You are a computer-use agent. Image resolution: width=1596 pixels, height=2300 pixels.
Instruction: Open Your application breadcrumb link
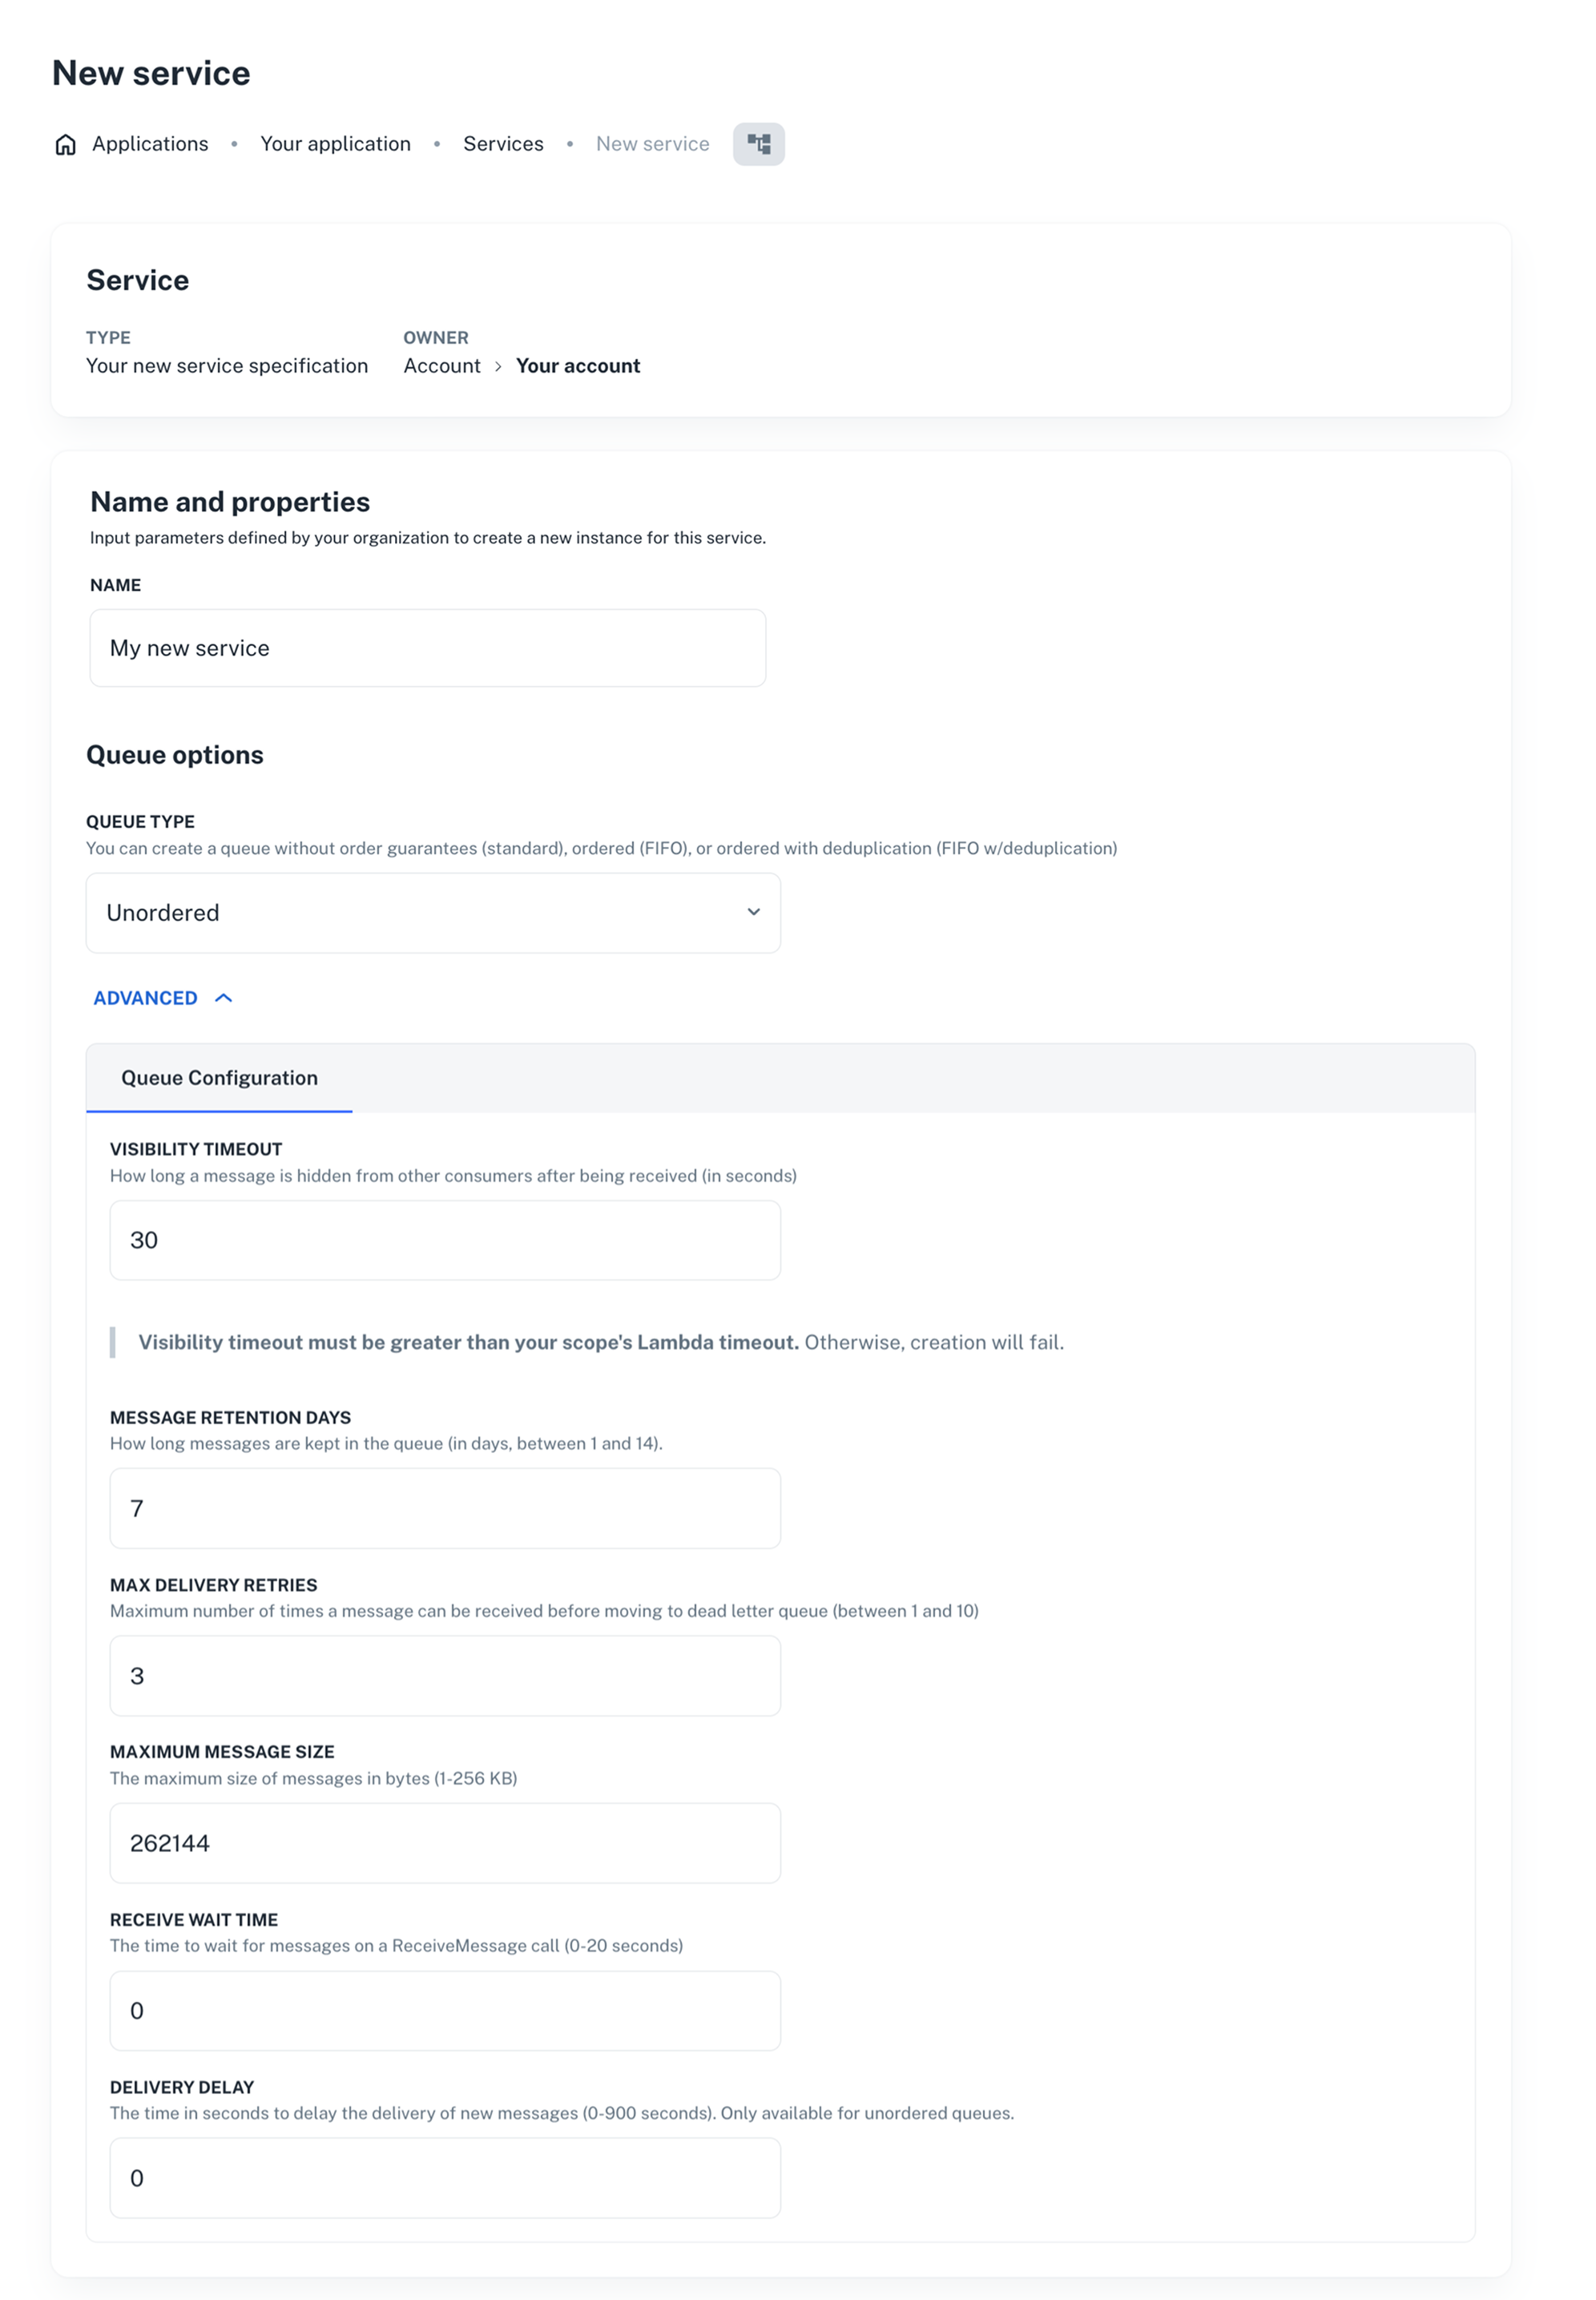click(335, 144)
